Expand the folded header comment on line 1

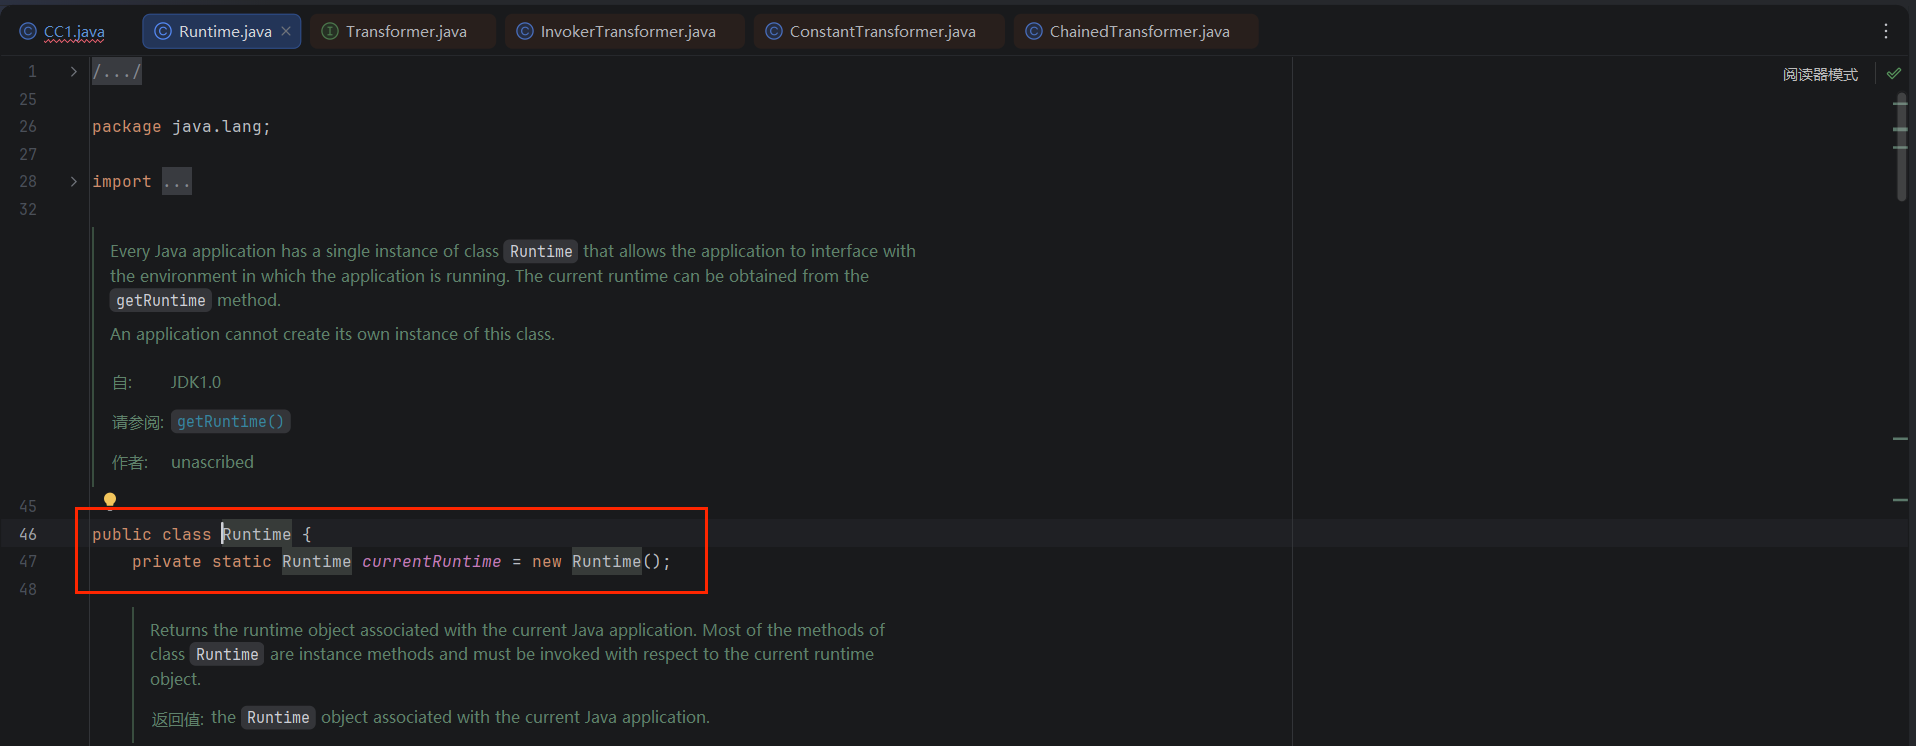[x=73, y=71]
